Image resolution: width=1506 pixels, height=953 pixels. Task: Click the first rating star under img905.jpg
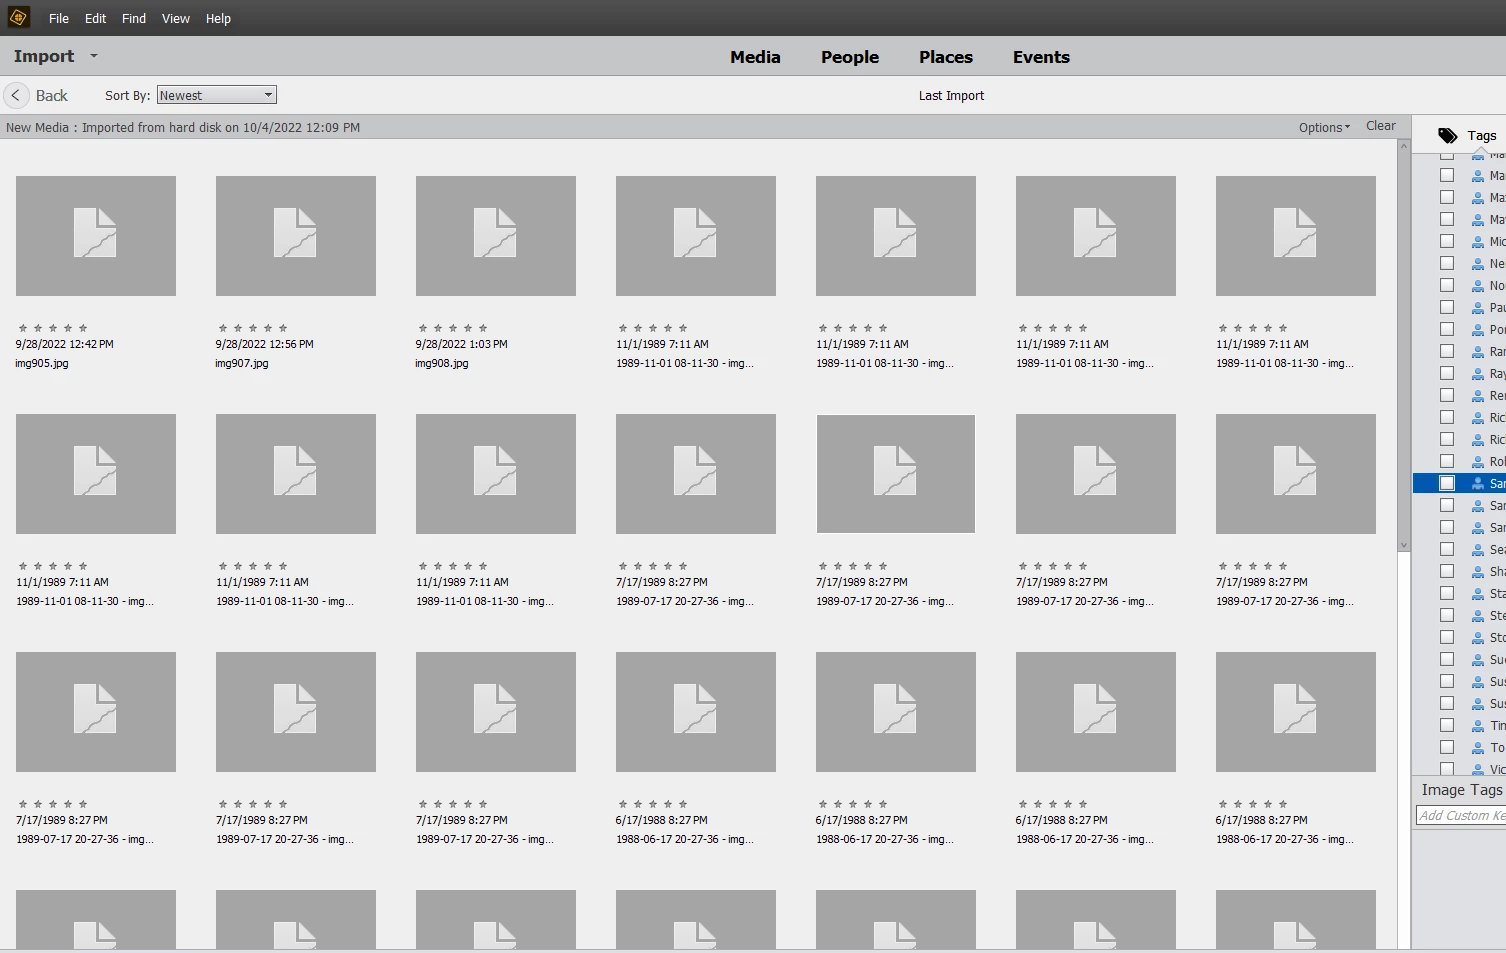[x=23, y=328]
